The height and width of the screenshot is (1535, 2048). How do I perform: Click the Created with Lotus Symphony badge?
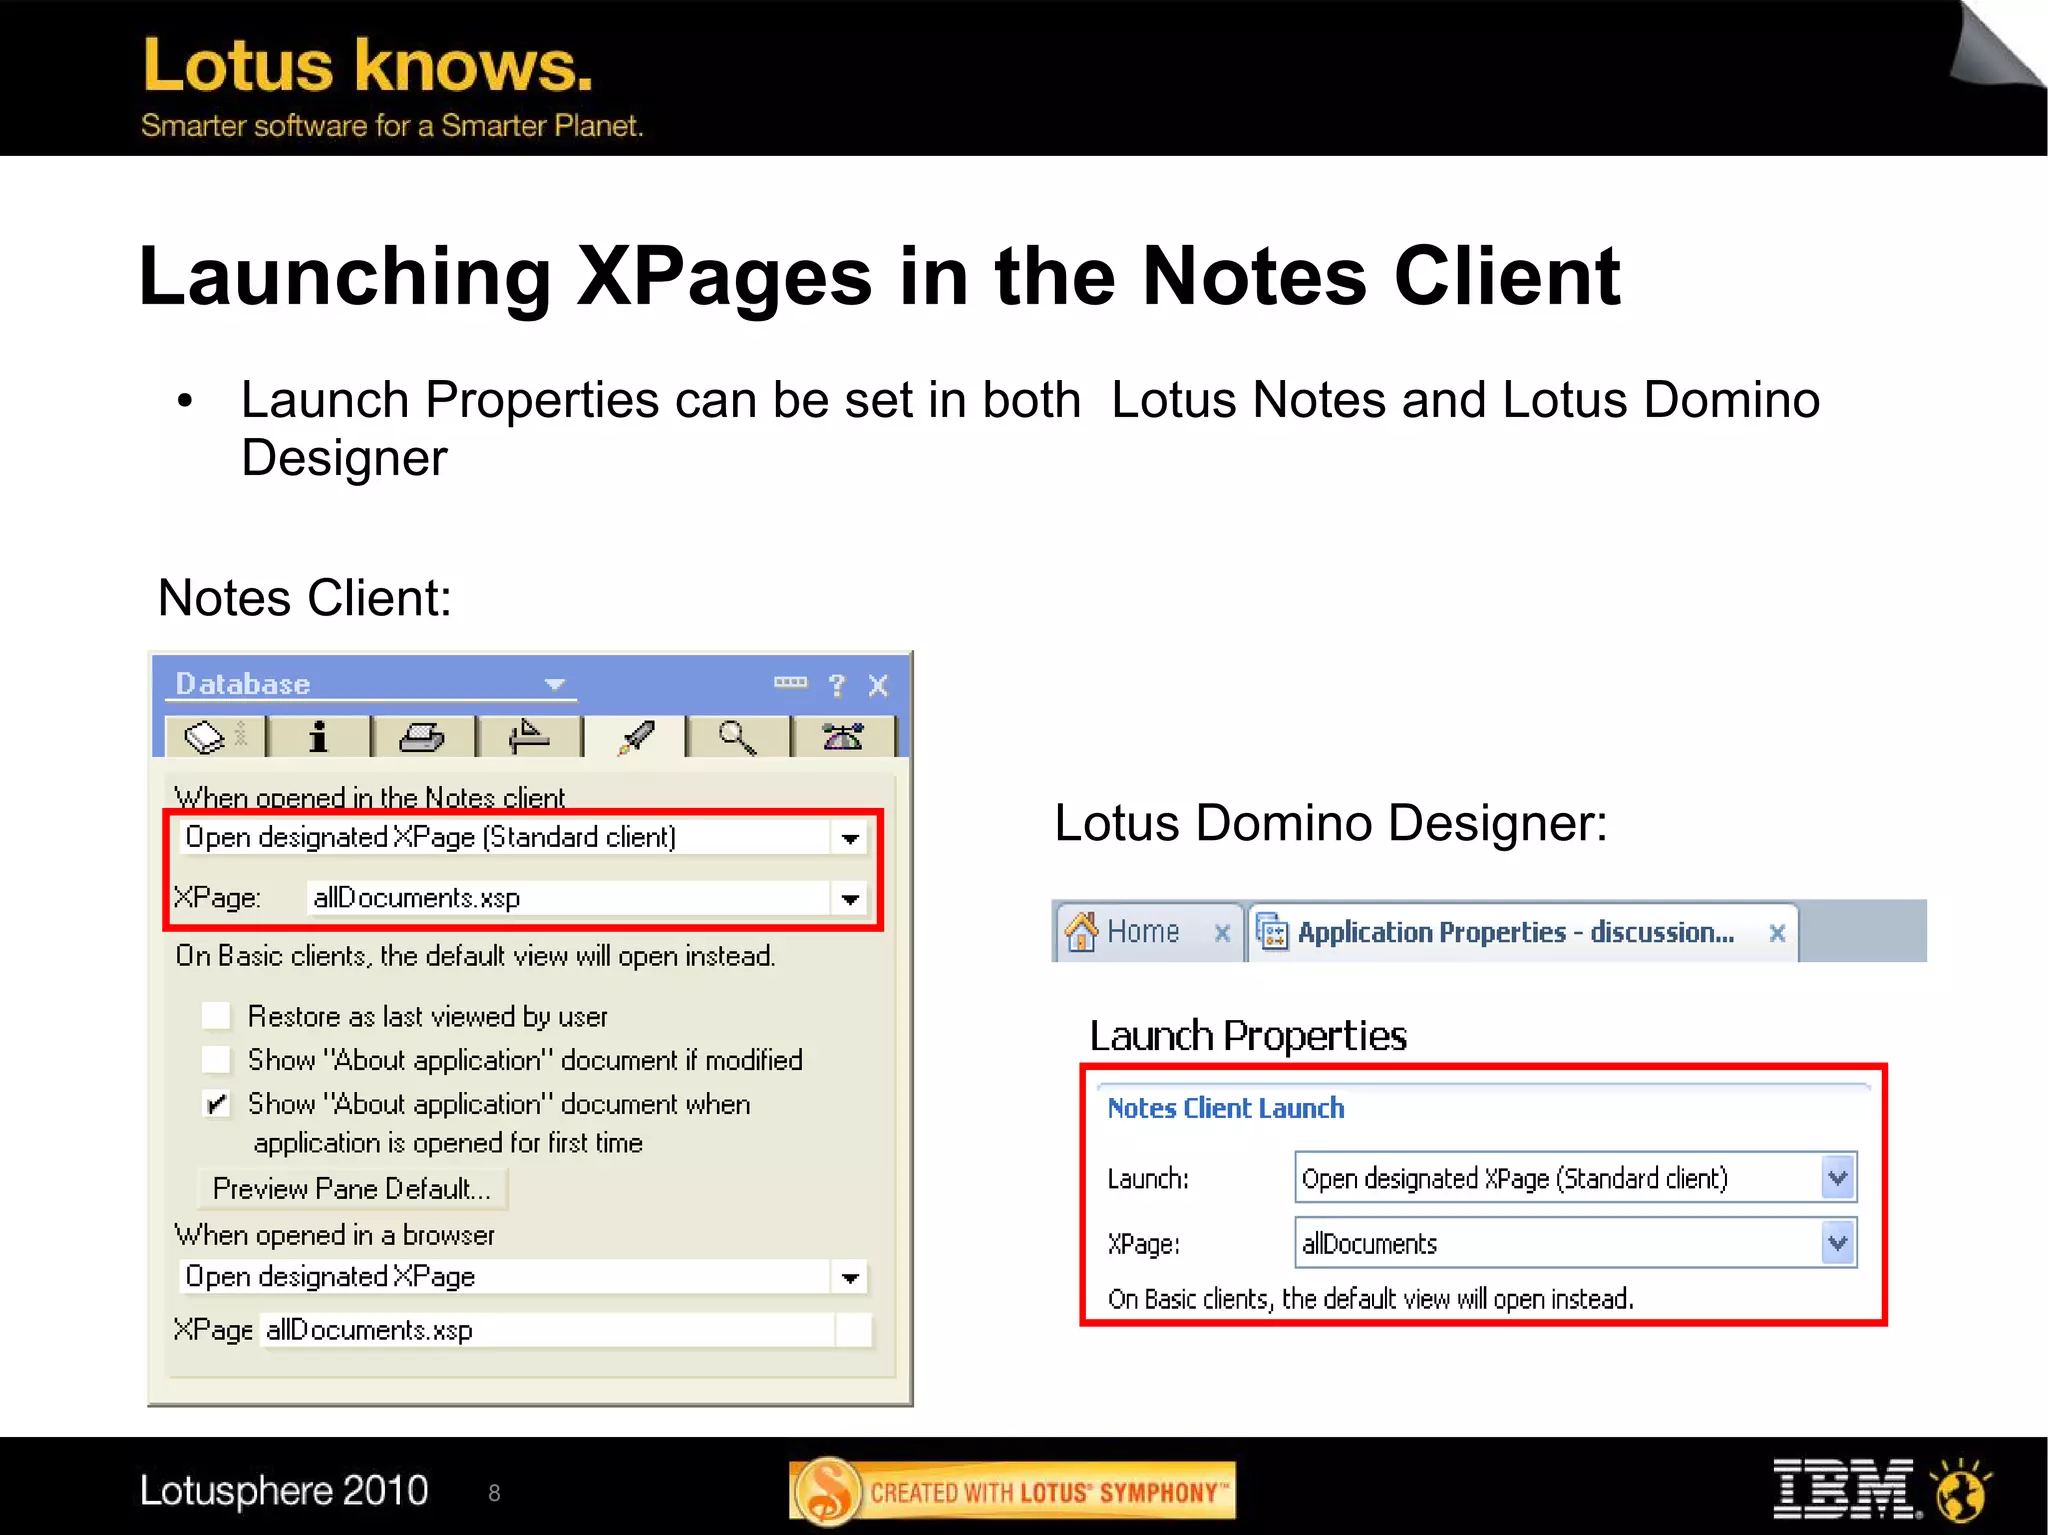(x=1013, y=1491)
